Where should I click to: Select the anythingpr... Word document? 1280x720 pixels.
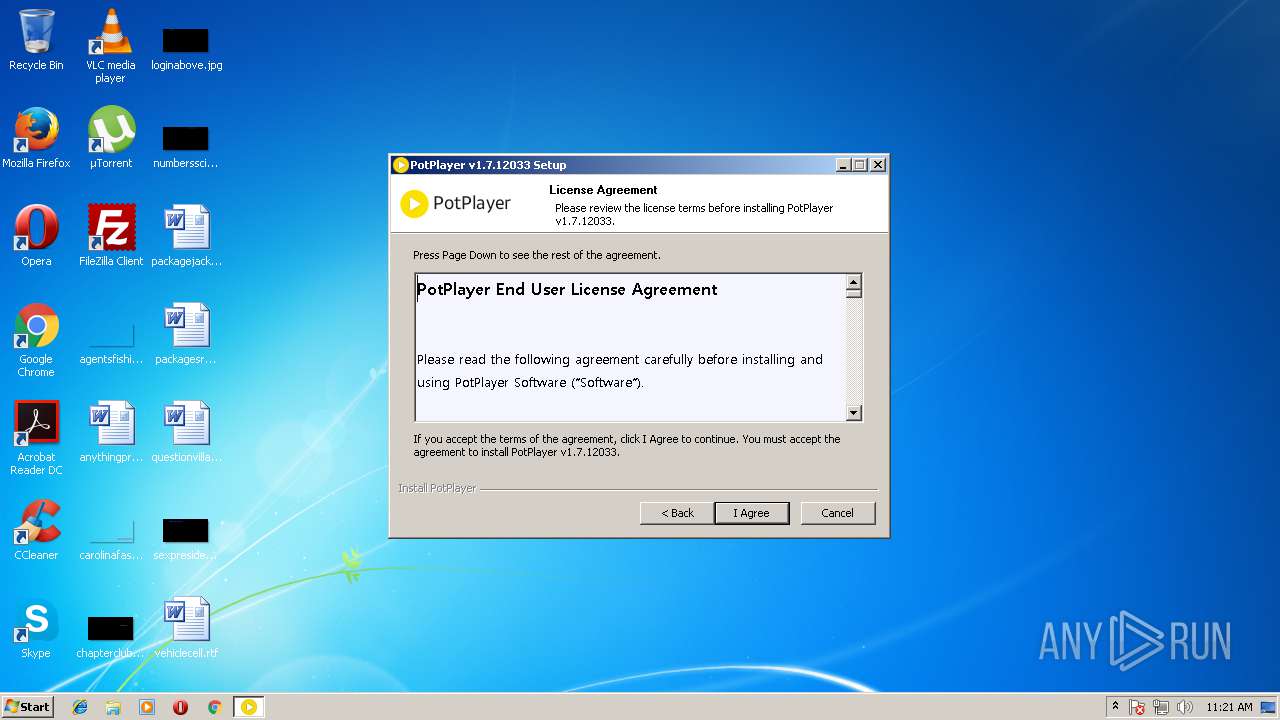click(110, 432)
